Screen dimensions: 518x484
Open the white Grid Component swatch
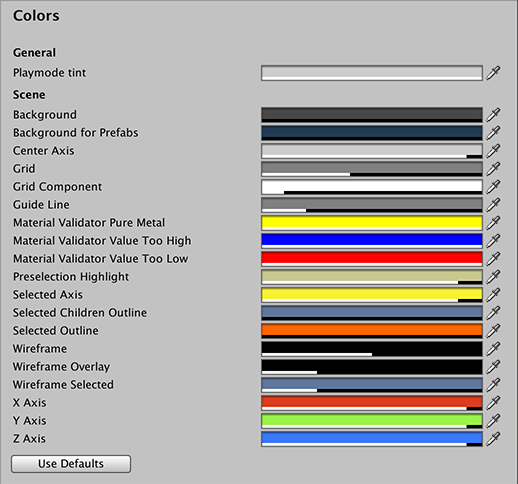pos(372,187)
